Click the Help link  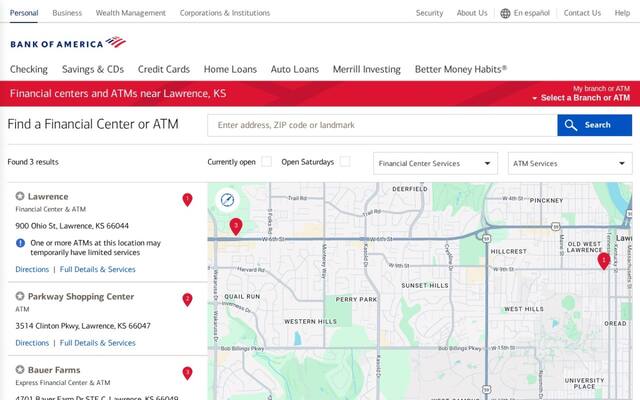click(x=622, y=13)
